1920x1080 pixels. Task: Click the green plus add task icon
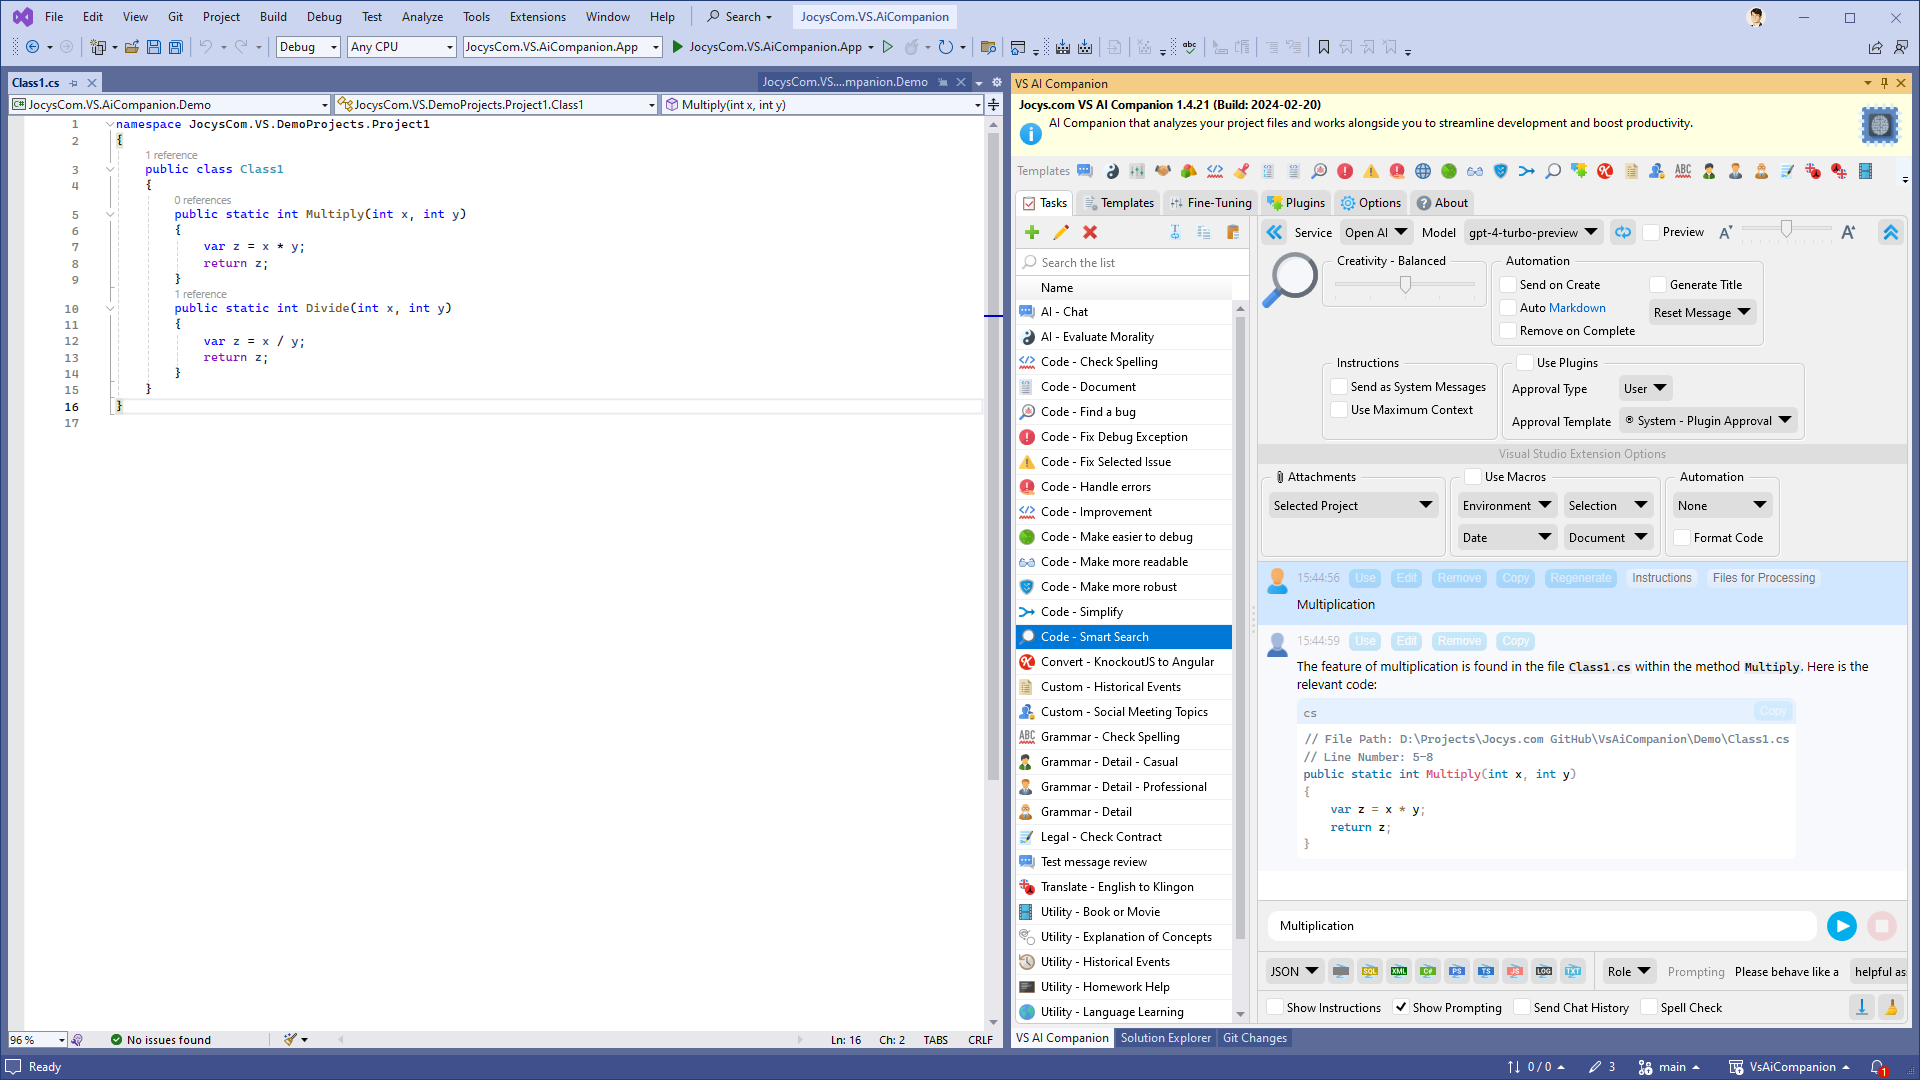[x=1032, y=232]
